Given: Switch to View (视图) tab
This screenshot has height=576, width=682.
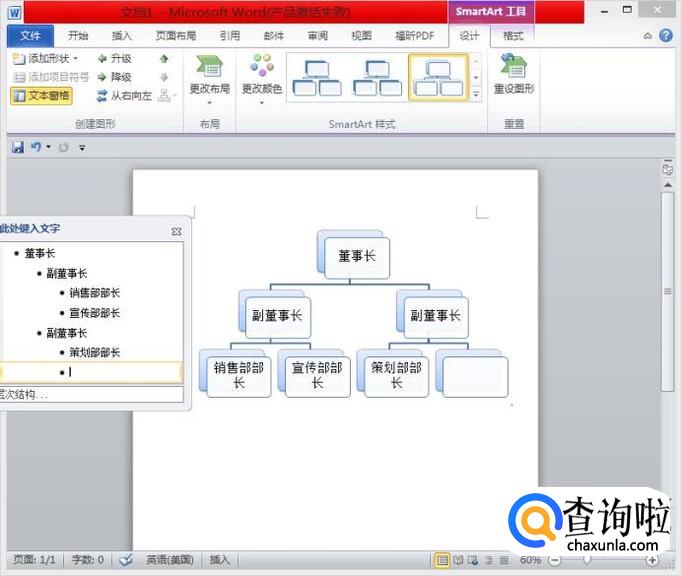Looking at the screenshot, I should point(361,36).
